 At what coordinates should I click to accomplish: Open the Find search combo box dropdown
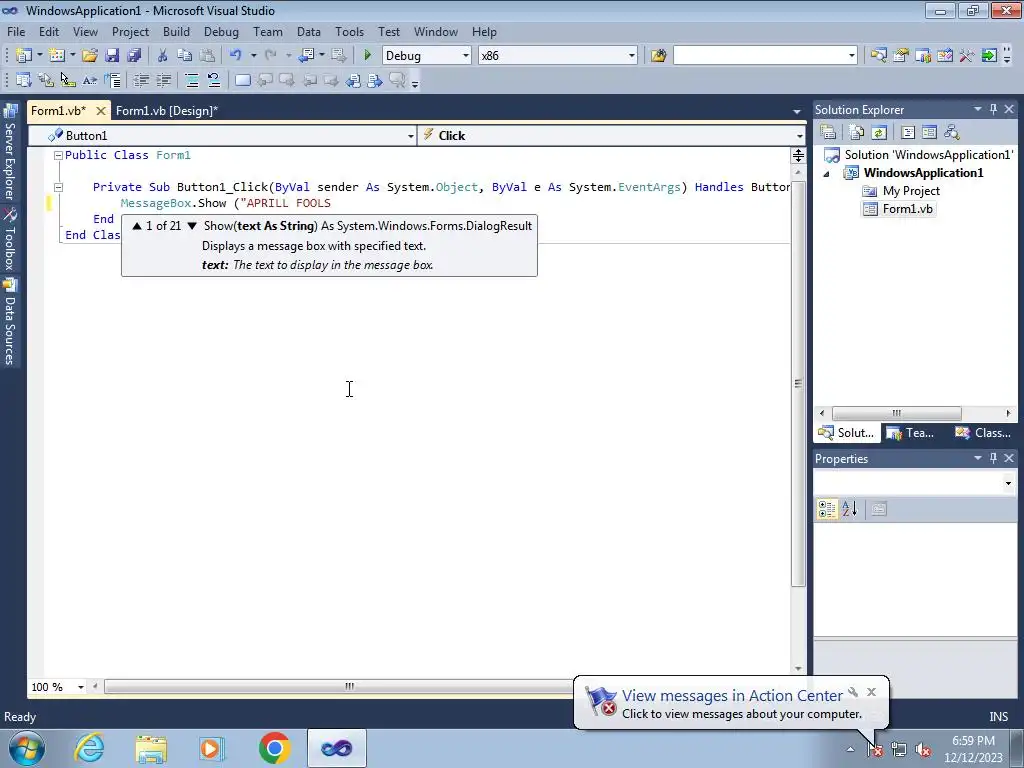(852, 56)
